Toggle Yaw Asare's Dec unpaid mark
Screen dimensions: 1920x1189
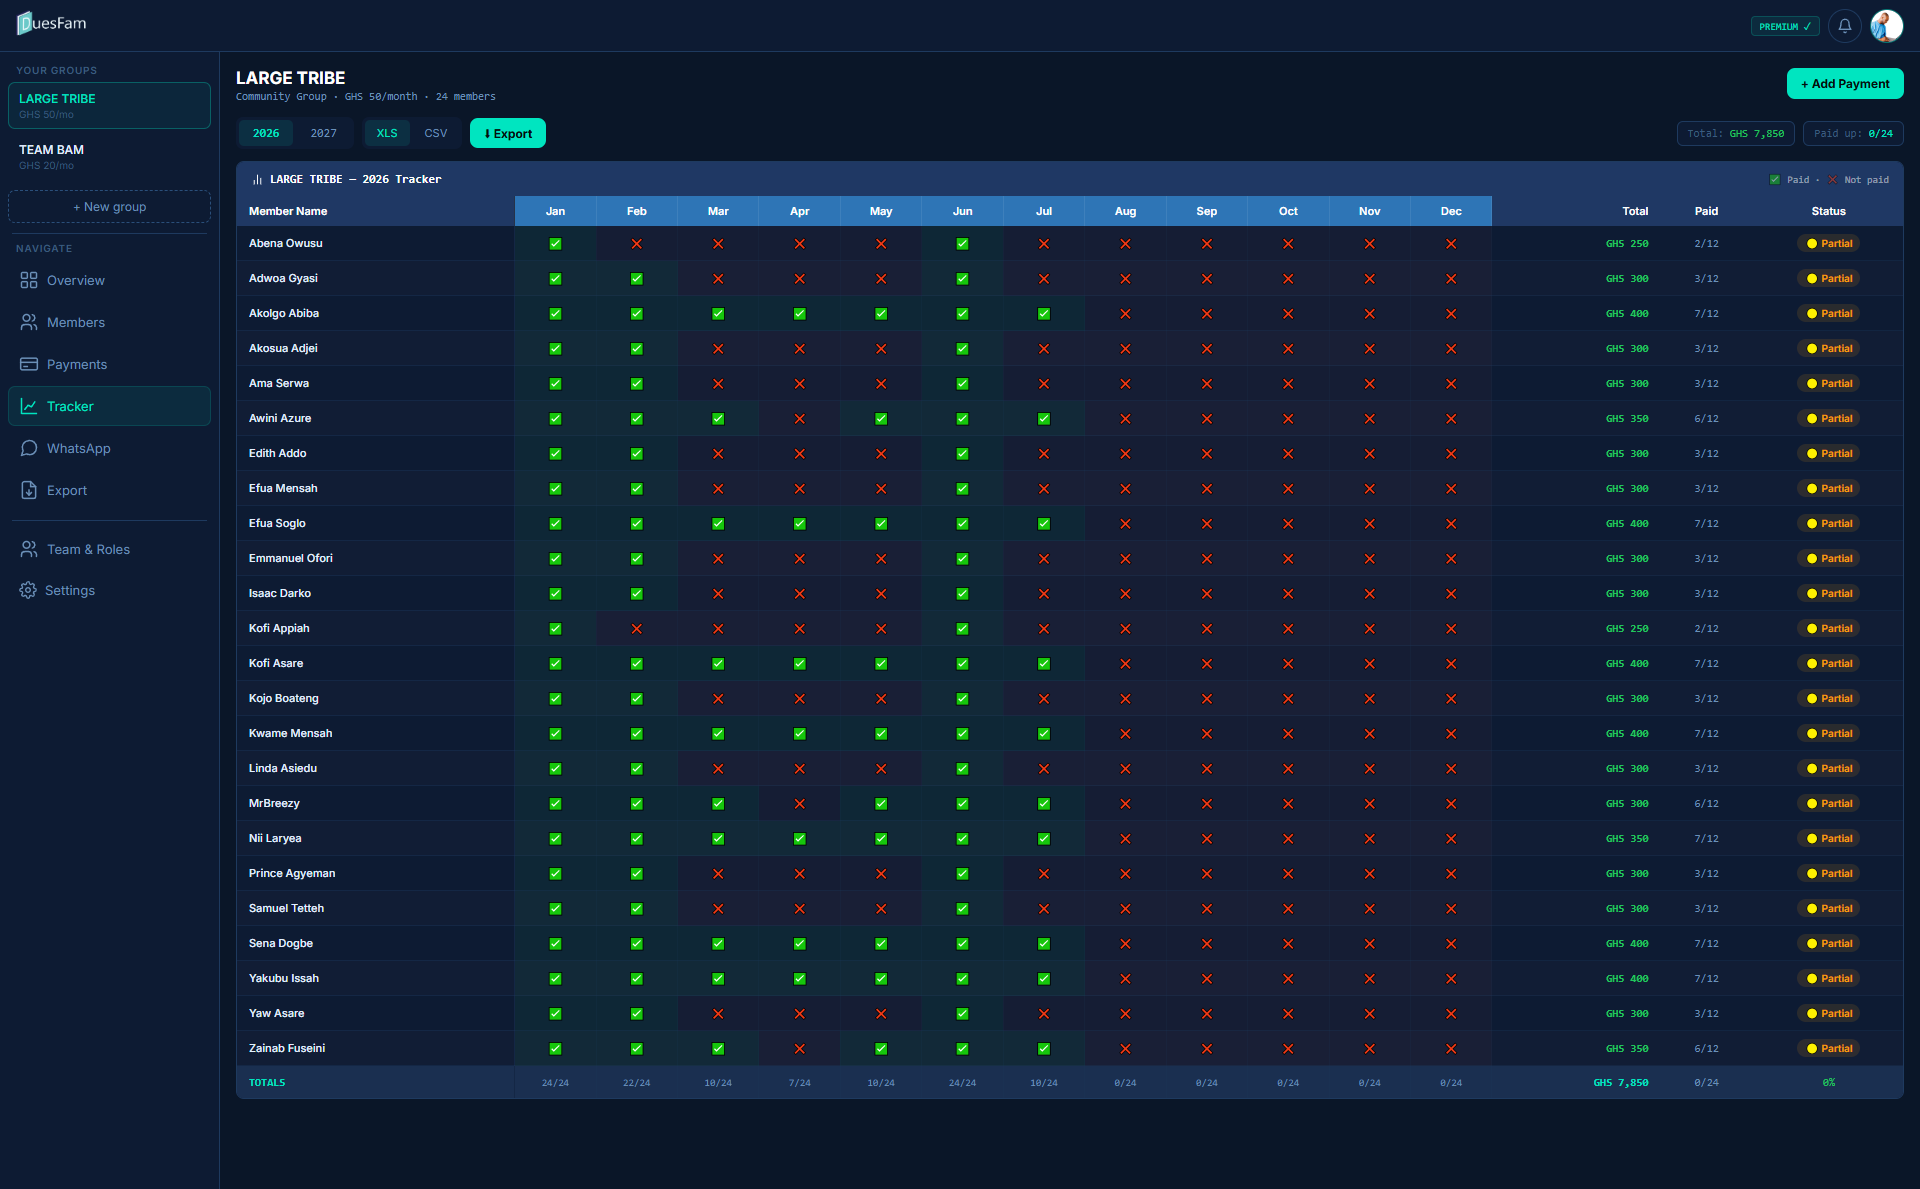point(1451,1014)
